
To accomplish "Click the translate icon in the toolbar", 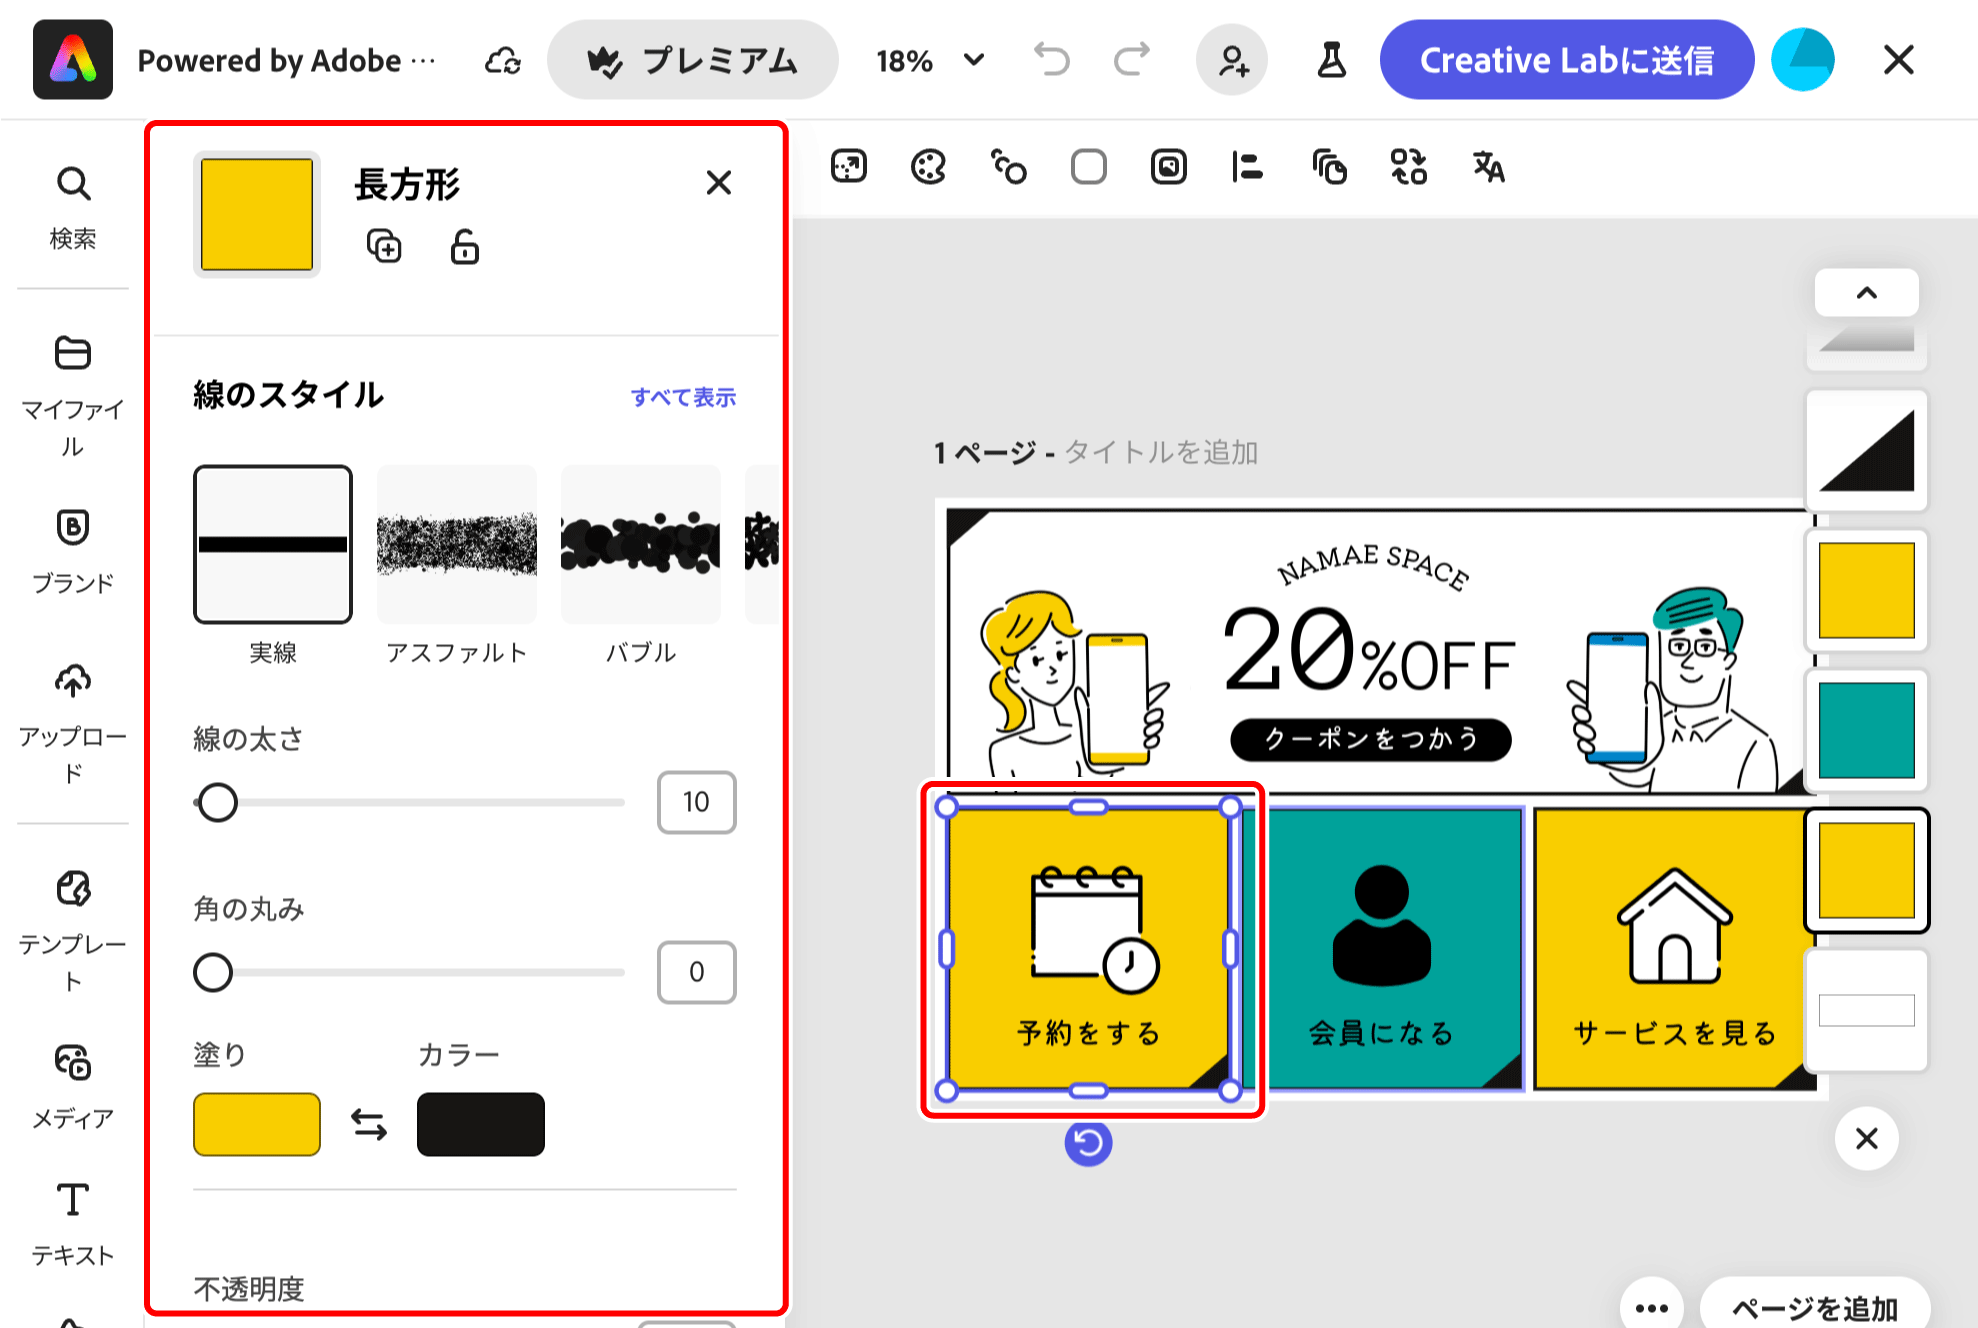I will pyautogui.click(x=1488, y=167).
